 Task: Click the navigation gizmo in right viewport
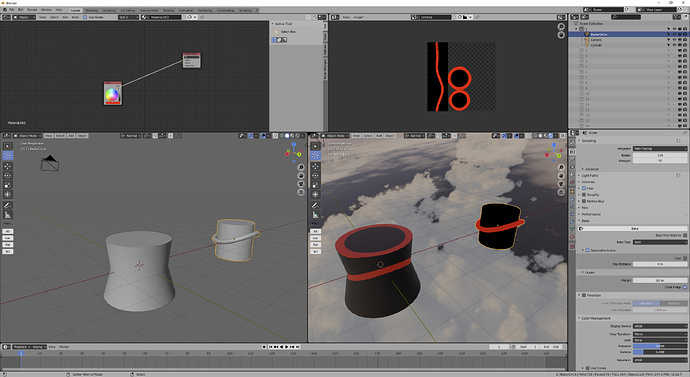click(554, 151)
